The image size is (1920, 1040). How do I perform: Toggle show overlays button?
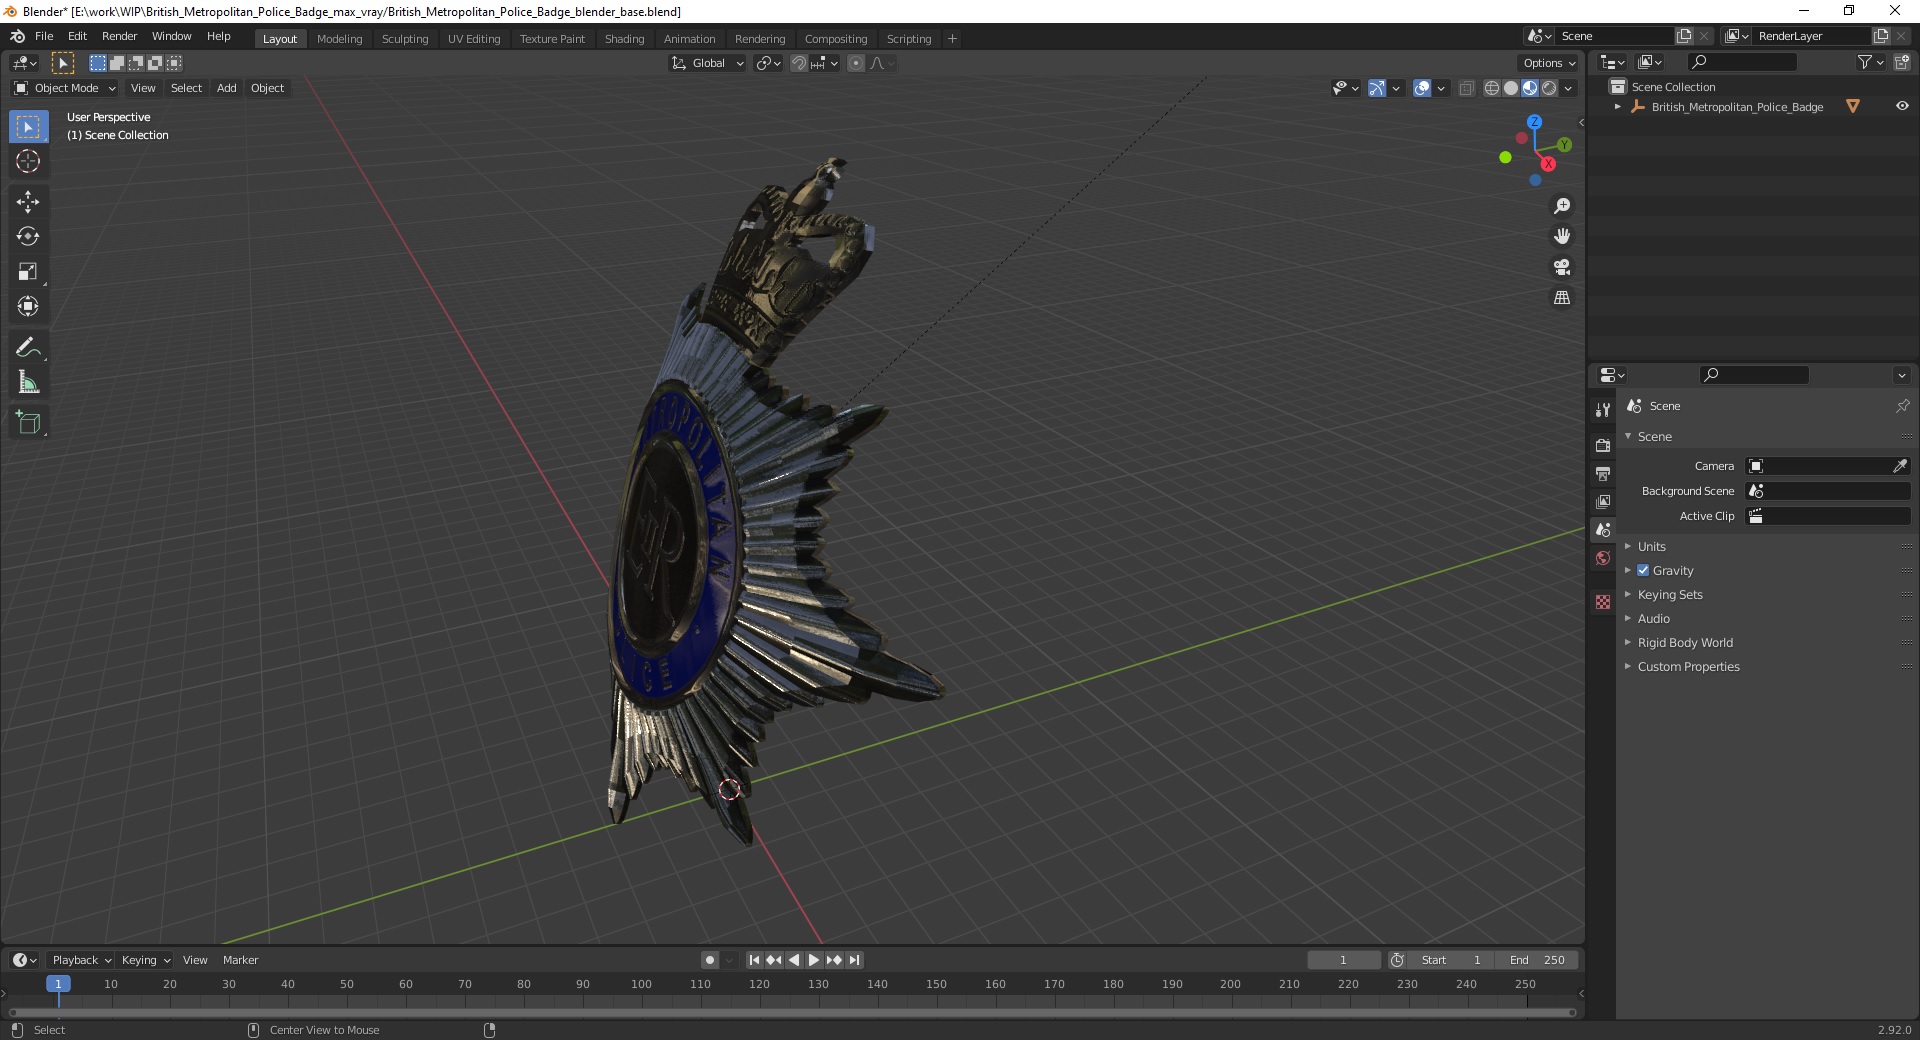1422,88
